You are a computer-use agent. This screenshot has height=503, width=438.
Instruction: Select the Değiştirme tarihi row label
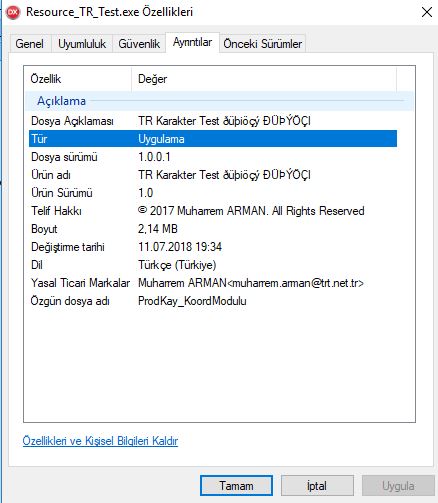point(68,247)
